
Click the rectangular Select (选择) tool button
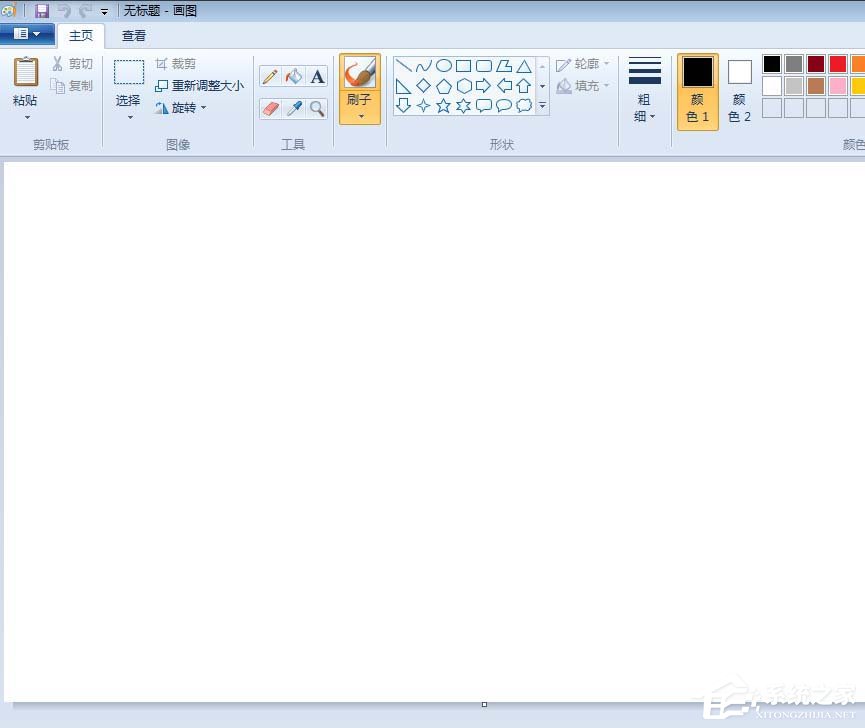coord(129,82)
